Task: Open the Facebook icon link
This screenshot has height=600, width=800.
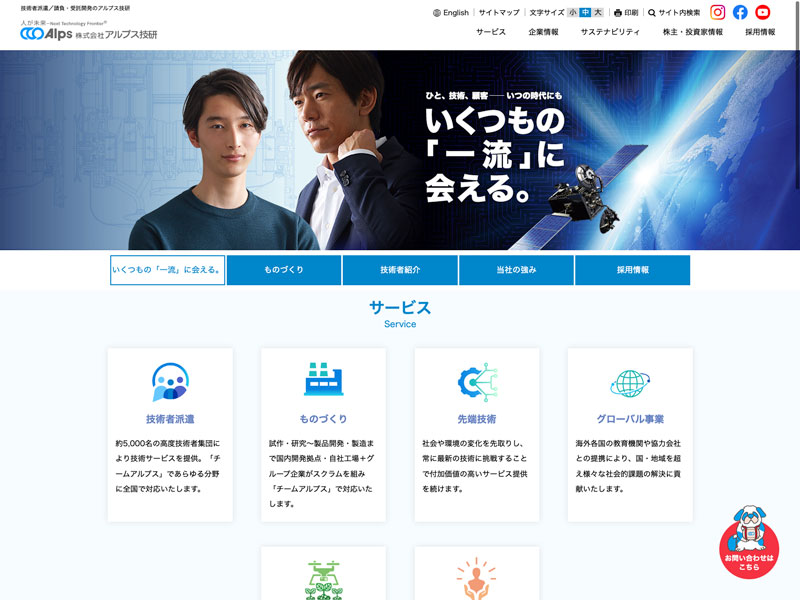Action: (740, 13)
